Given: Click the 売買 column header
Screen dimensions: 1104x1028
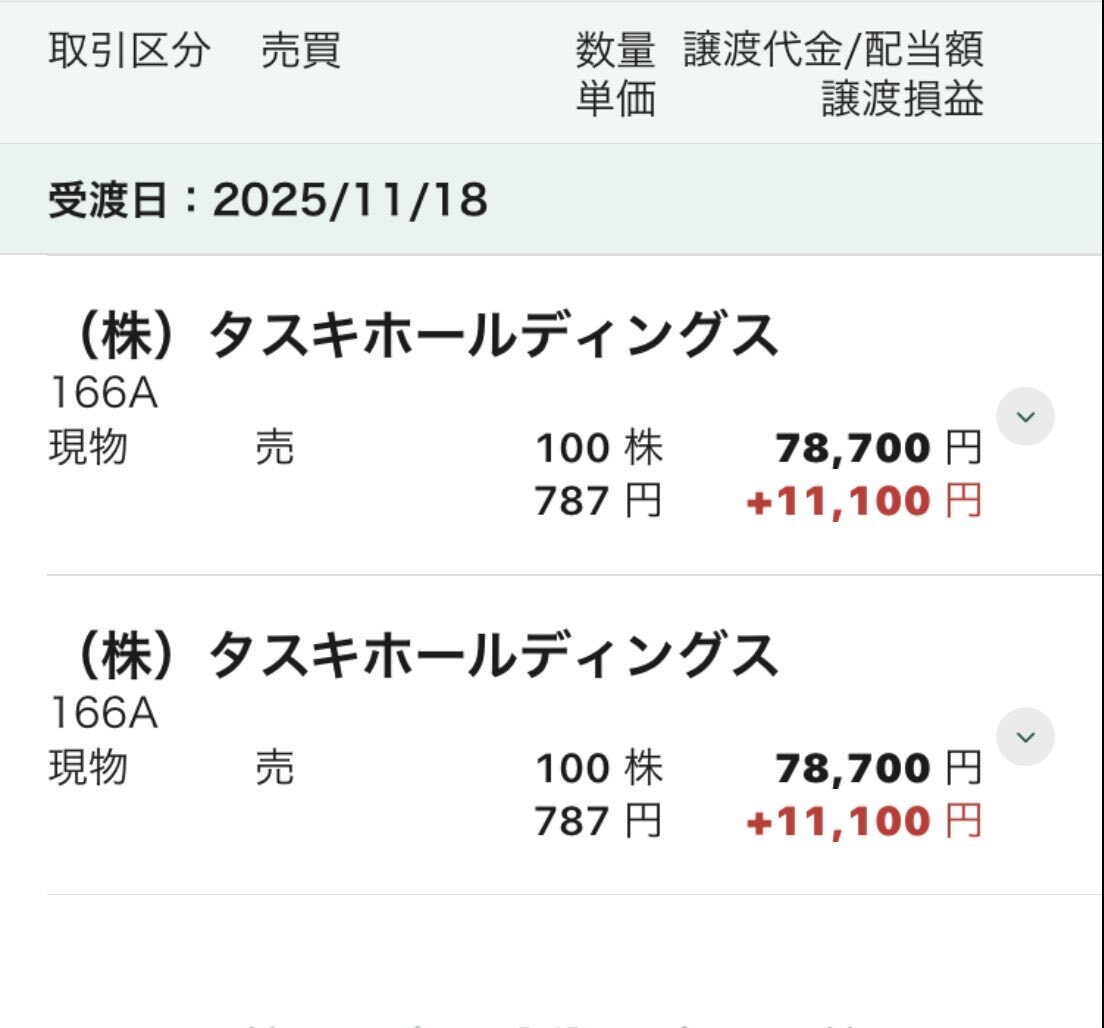Looking at the screenshot, I should coord(301,51).
